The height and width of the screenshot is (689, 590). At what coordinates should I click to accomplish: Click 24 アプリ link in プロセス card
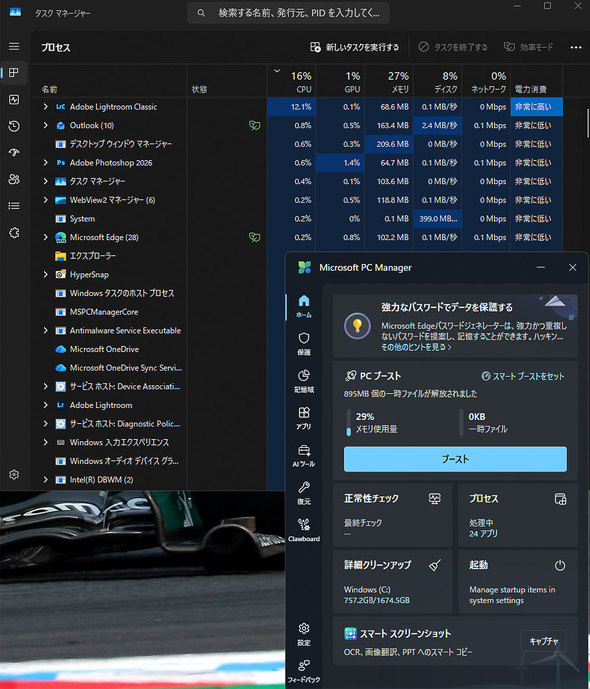483,533
